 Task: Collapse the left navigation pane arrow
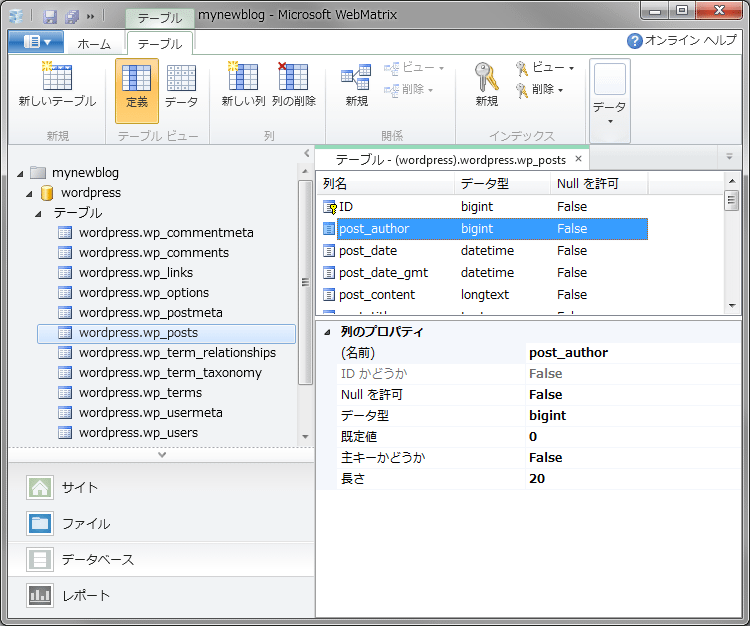click(307, 153)
